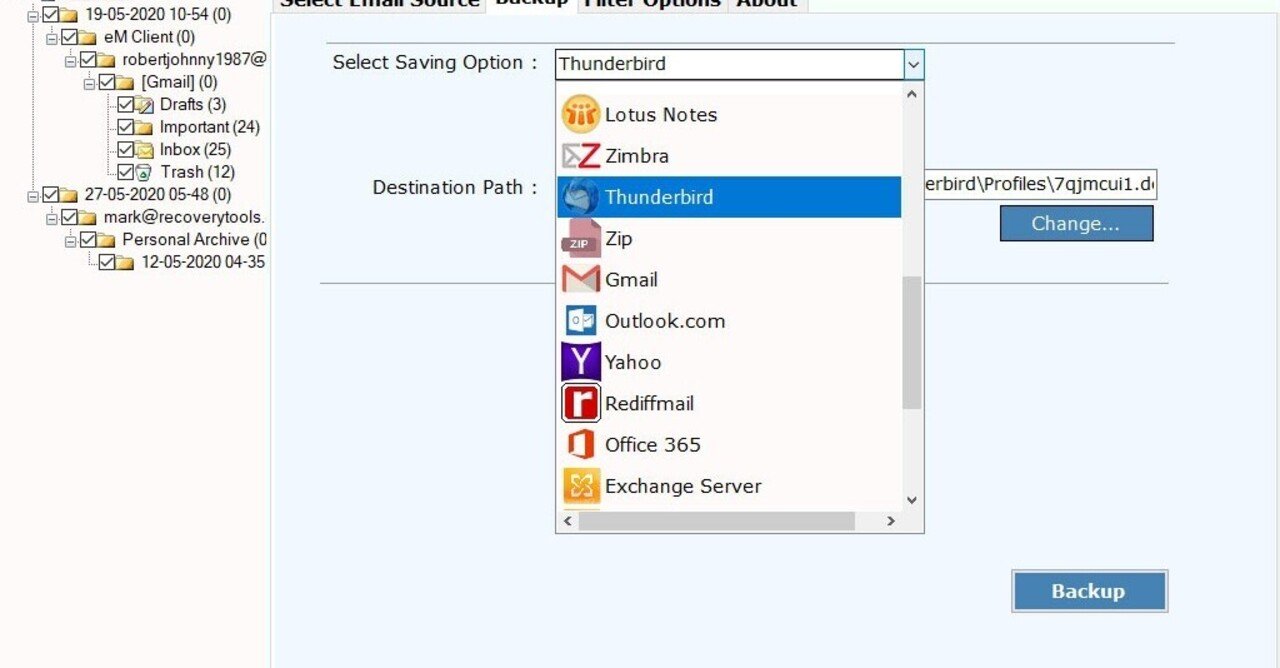
Task: Expand the Personal Archive folder node
Action: [71, 239]
